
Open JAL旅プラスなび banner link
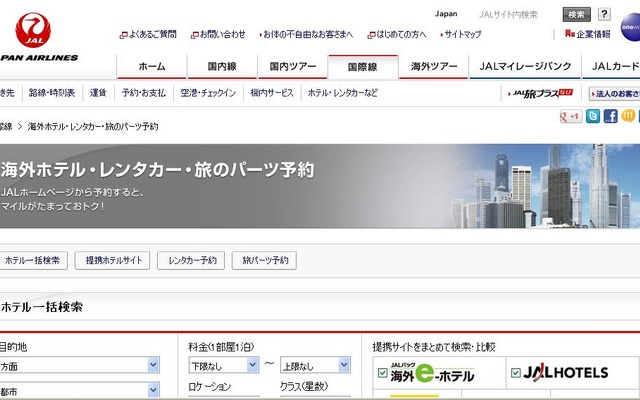pos(540,93)
